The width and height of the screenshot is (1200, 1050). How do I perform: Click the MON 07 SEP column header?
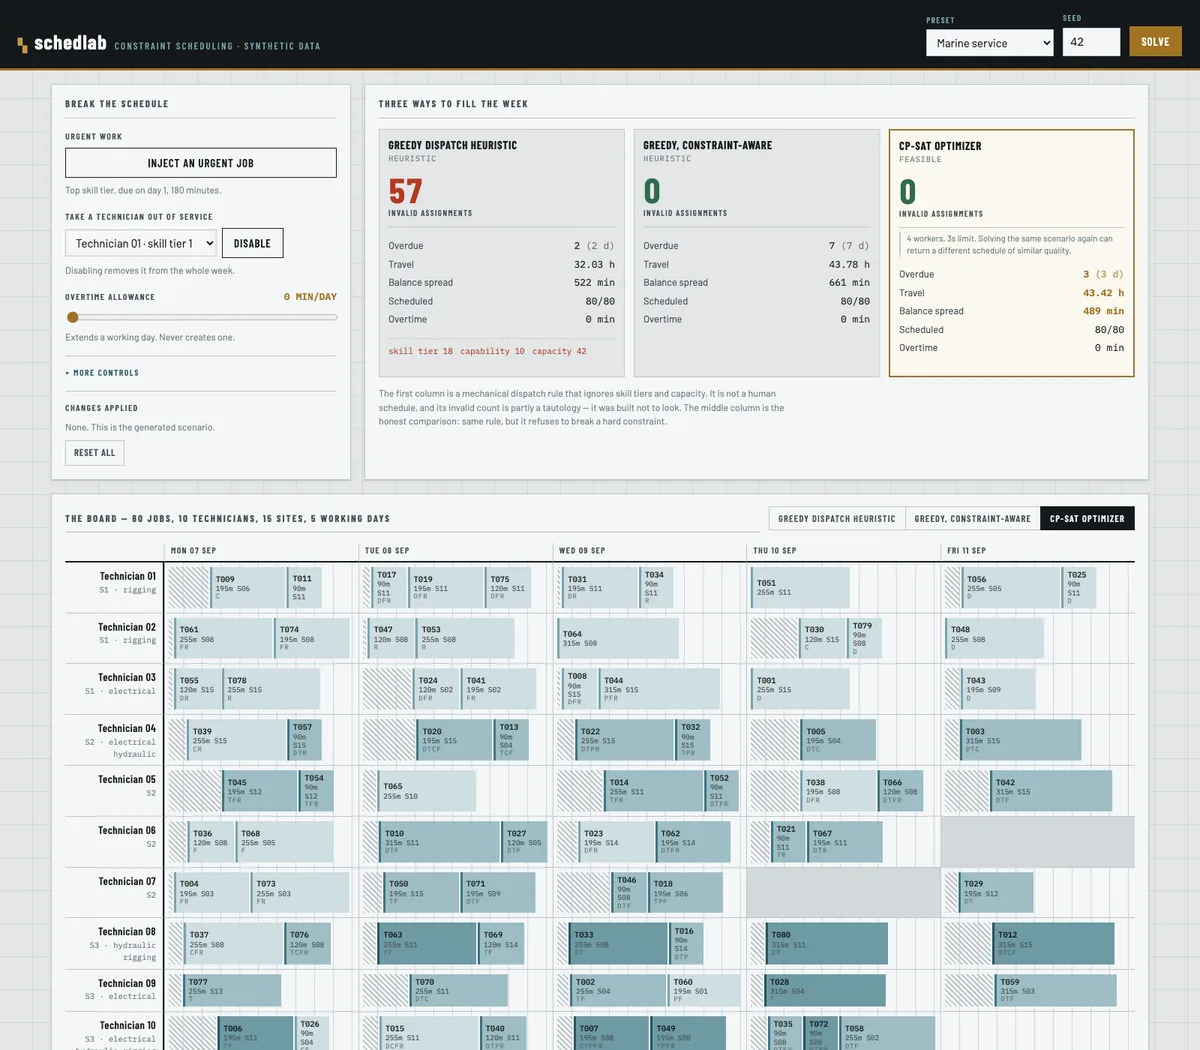(x=193, y=551)
